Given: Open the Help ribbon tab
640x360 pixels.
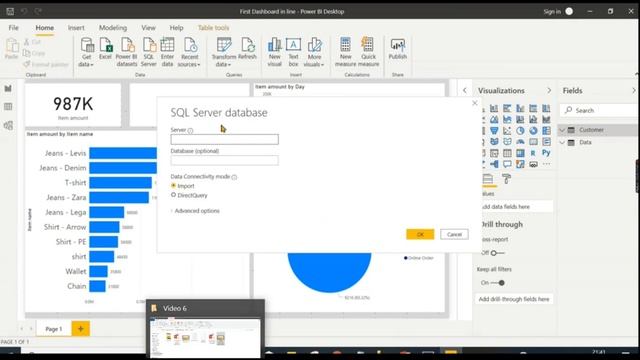Looking at the screenshot, I should coord(176,28).
